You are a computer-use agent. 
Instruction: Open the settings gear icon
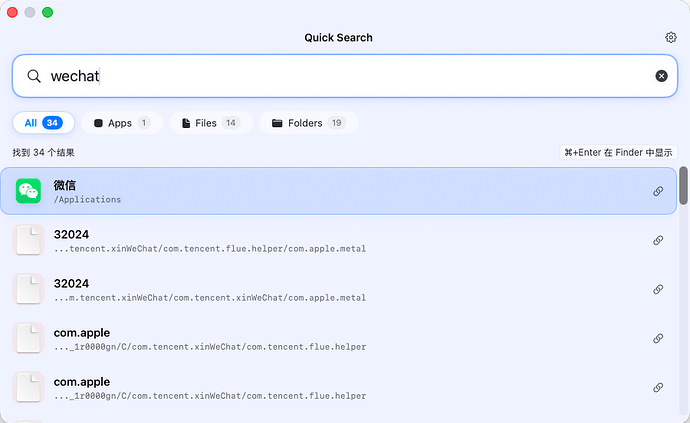pos(671,37)
